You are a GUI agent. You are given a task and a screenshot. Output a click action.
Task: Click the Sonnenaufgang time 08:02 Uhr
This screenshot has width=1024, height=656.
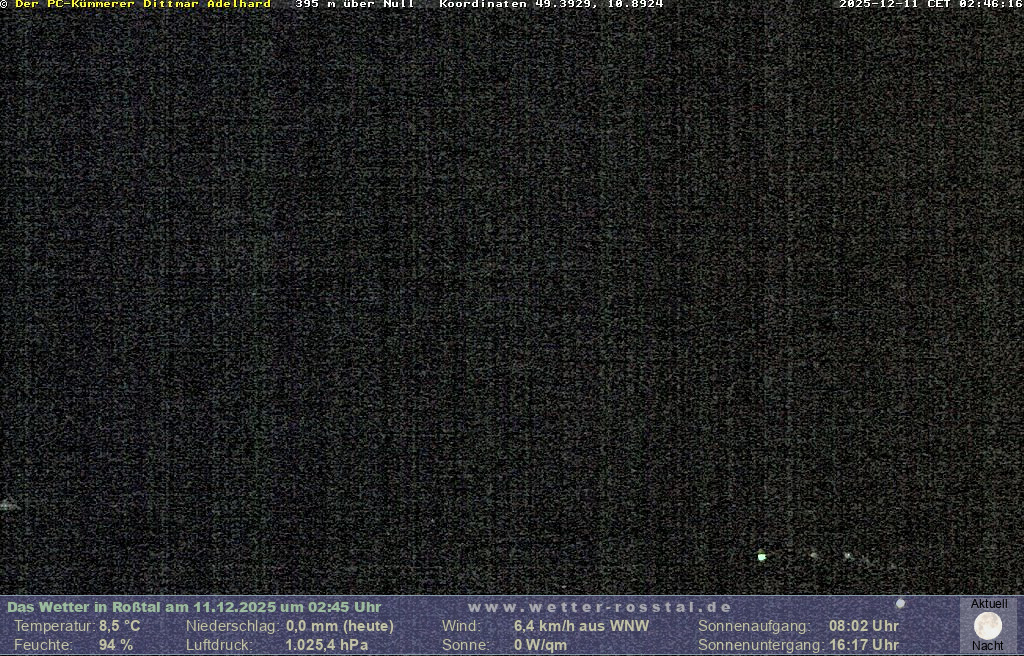point(863,626)
